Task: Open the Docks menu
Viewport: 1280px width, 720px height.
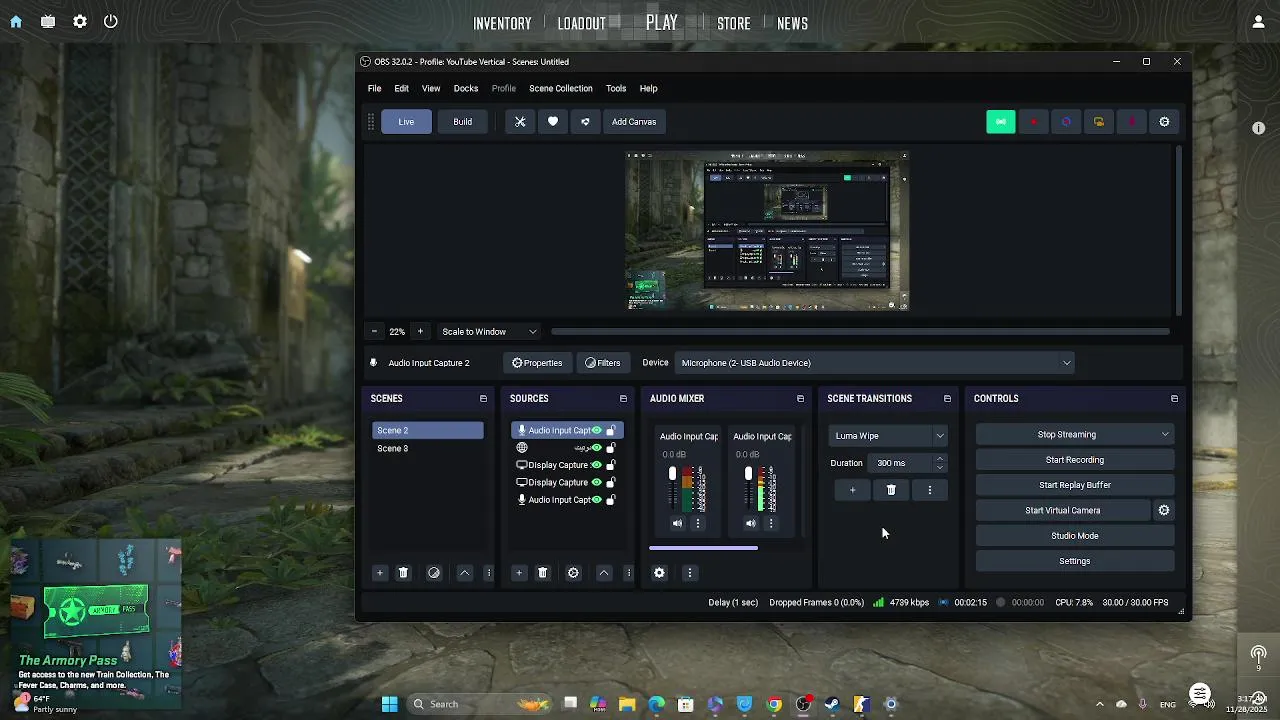Action: (466, 88)
